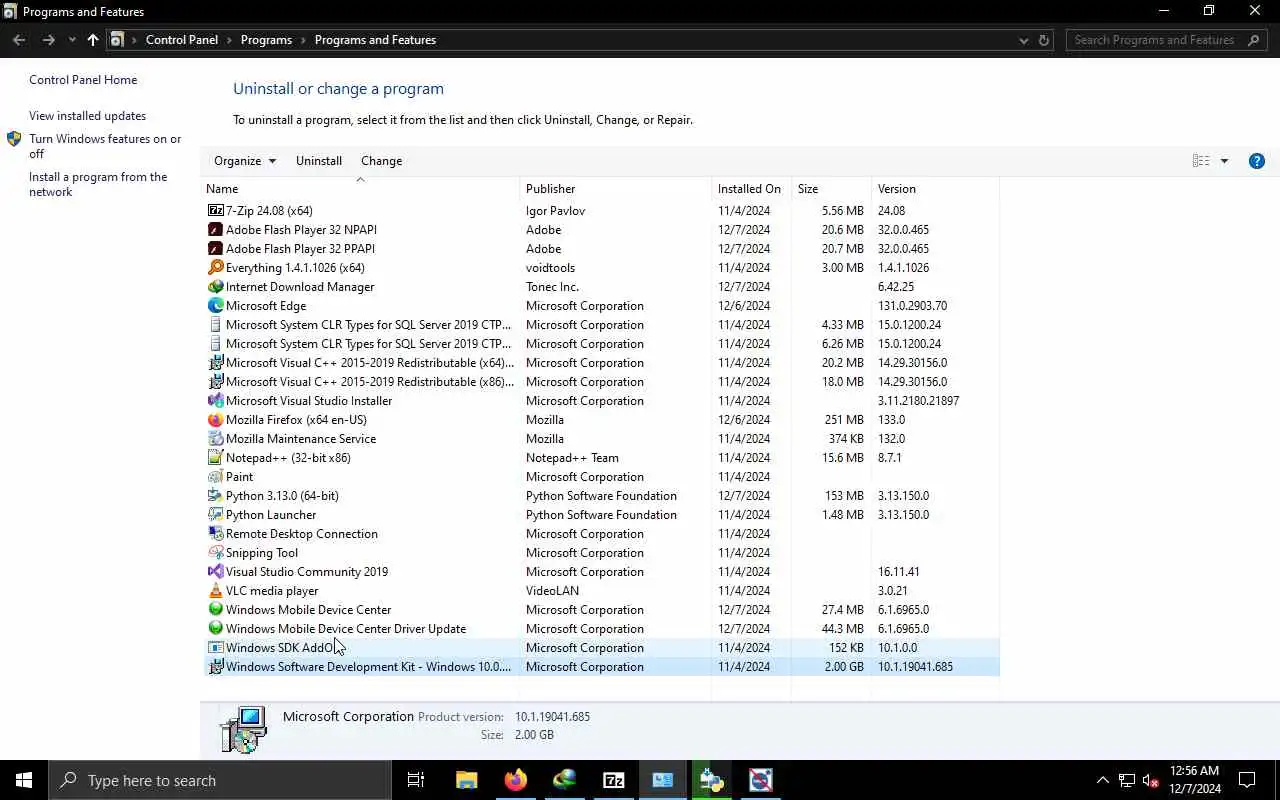Open Control Panel Home link
Image resolution: width=1280 pixels, height=800 pixels.
click(83, 80)
